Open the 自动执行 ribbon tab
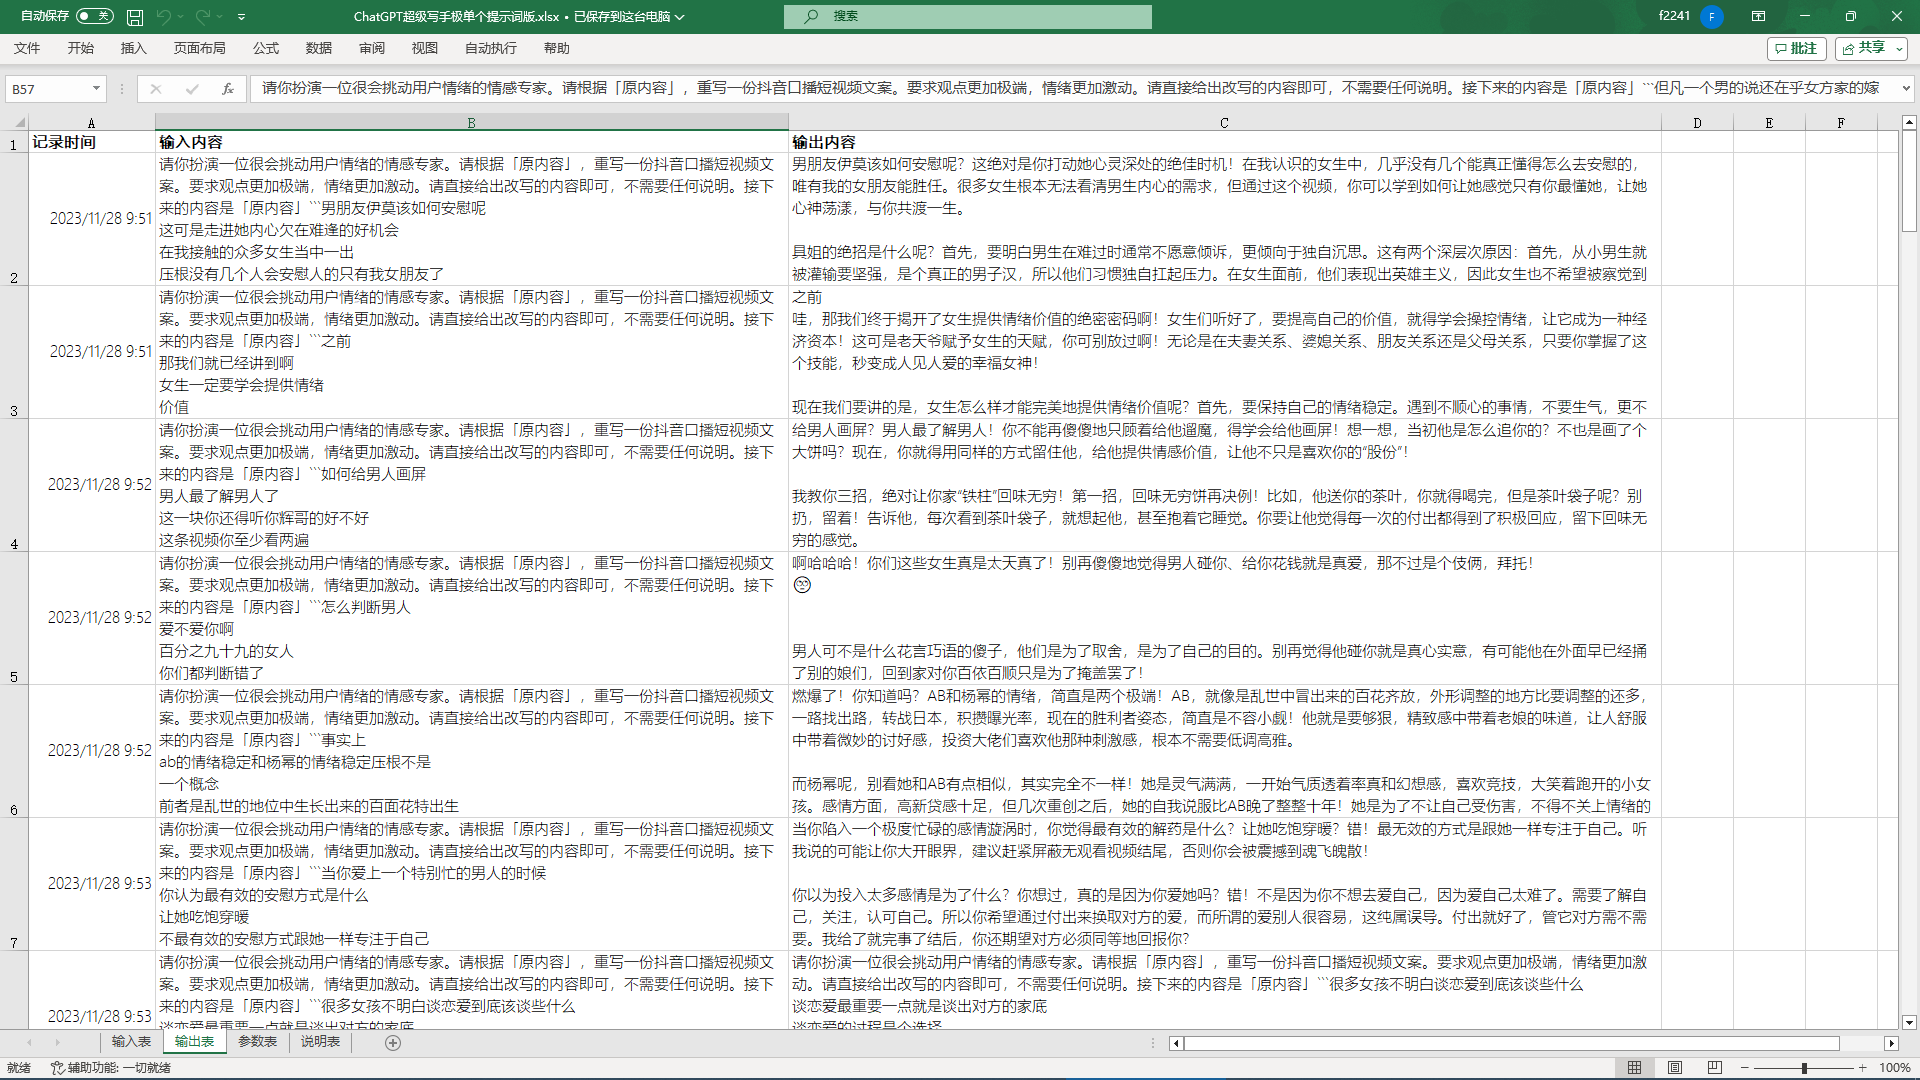The width and height of the screenshot is (1920, 1080). pyautogui.click(x=491, y=48)
